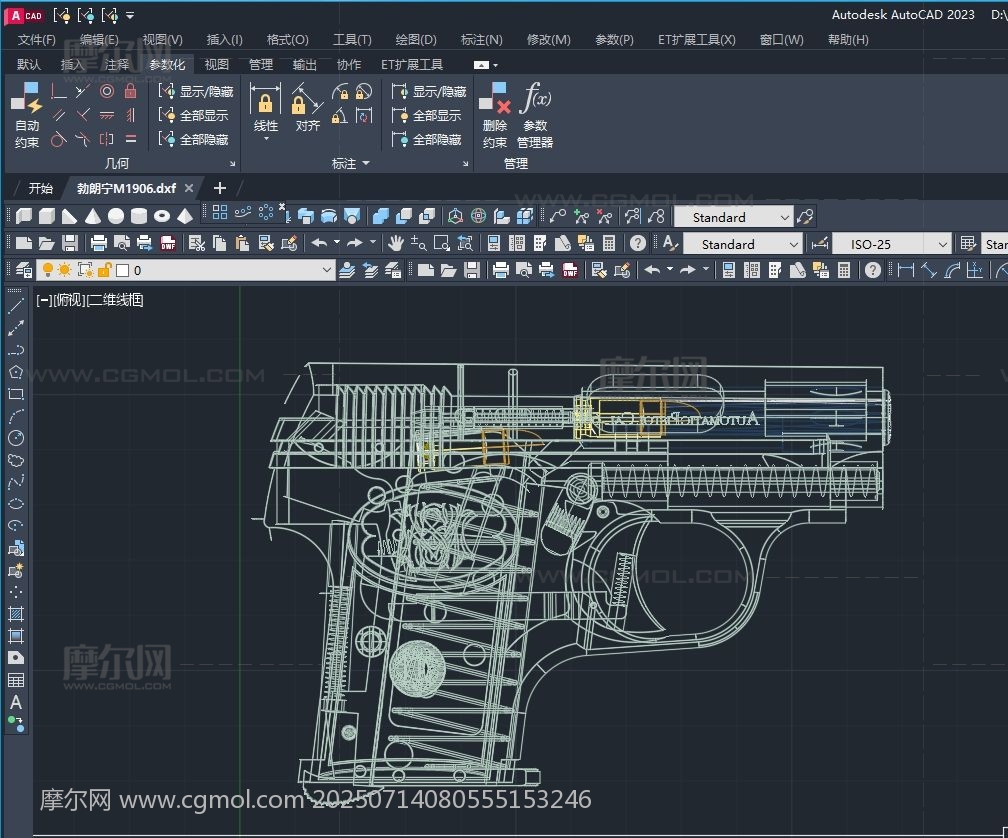
Task: Toggle layer 0 freeze sun icon
Action: tap(65, 270)
